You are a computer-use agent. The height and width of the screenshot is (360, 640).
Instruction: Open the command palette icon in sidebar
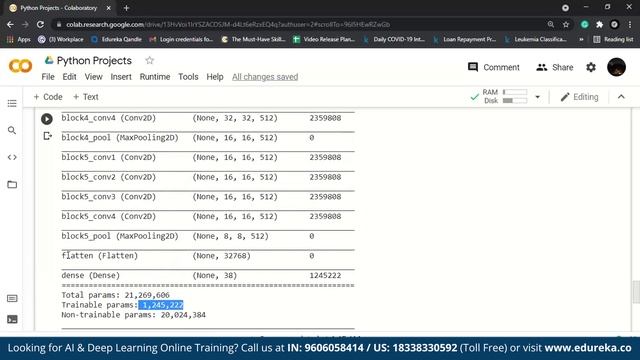[12, 298]
